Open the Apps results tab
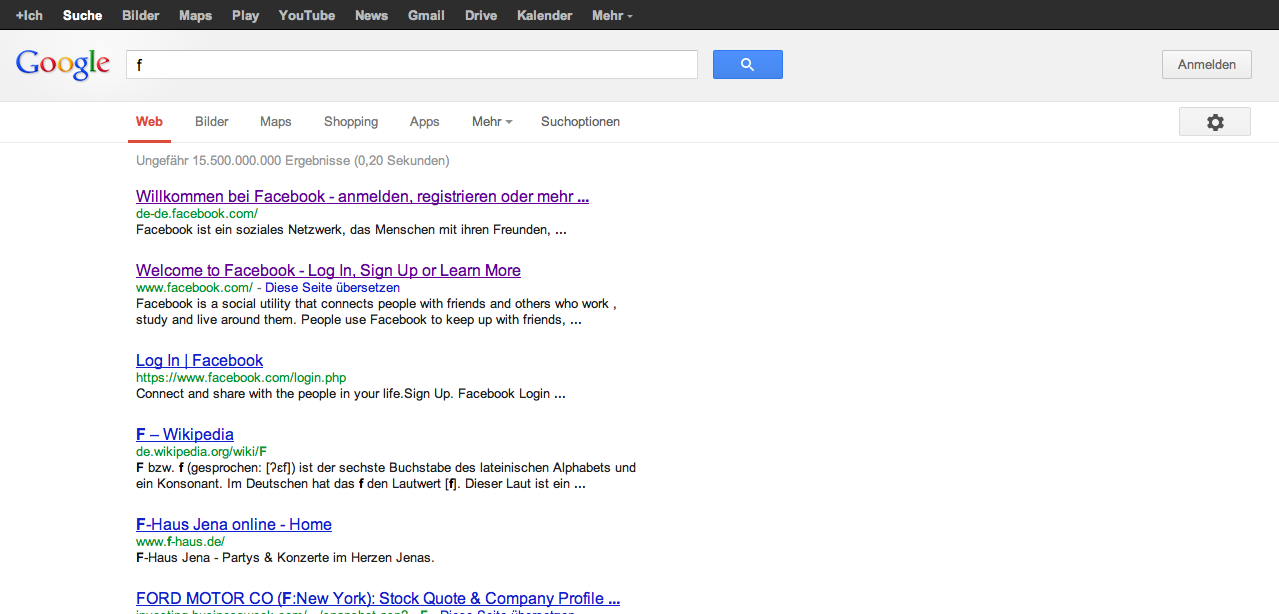 coord(424,122)
